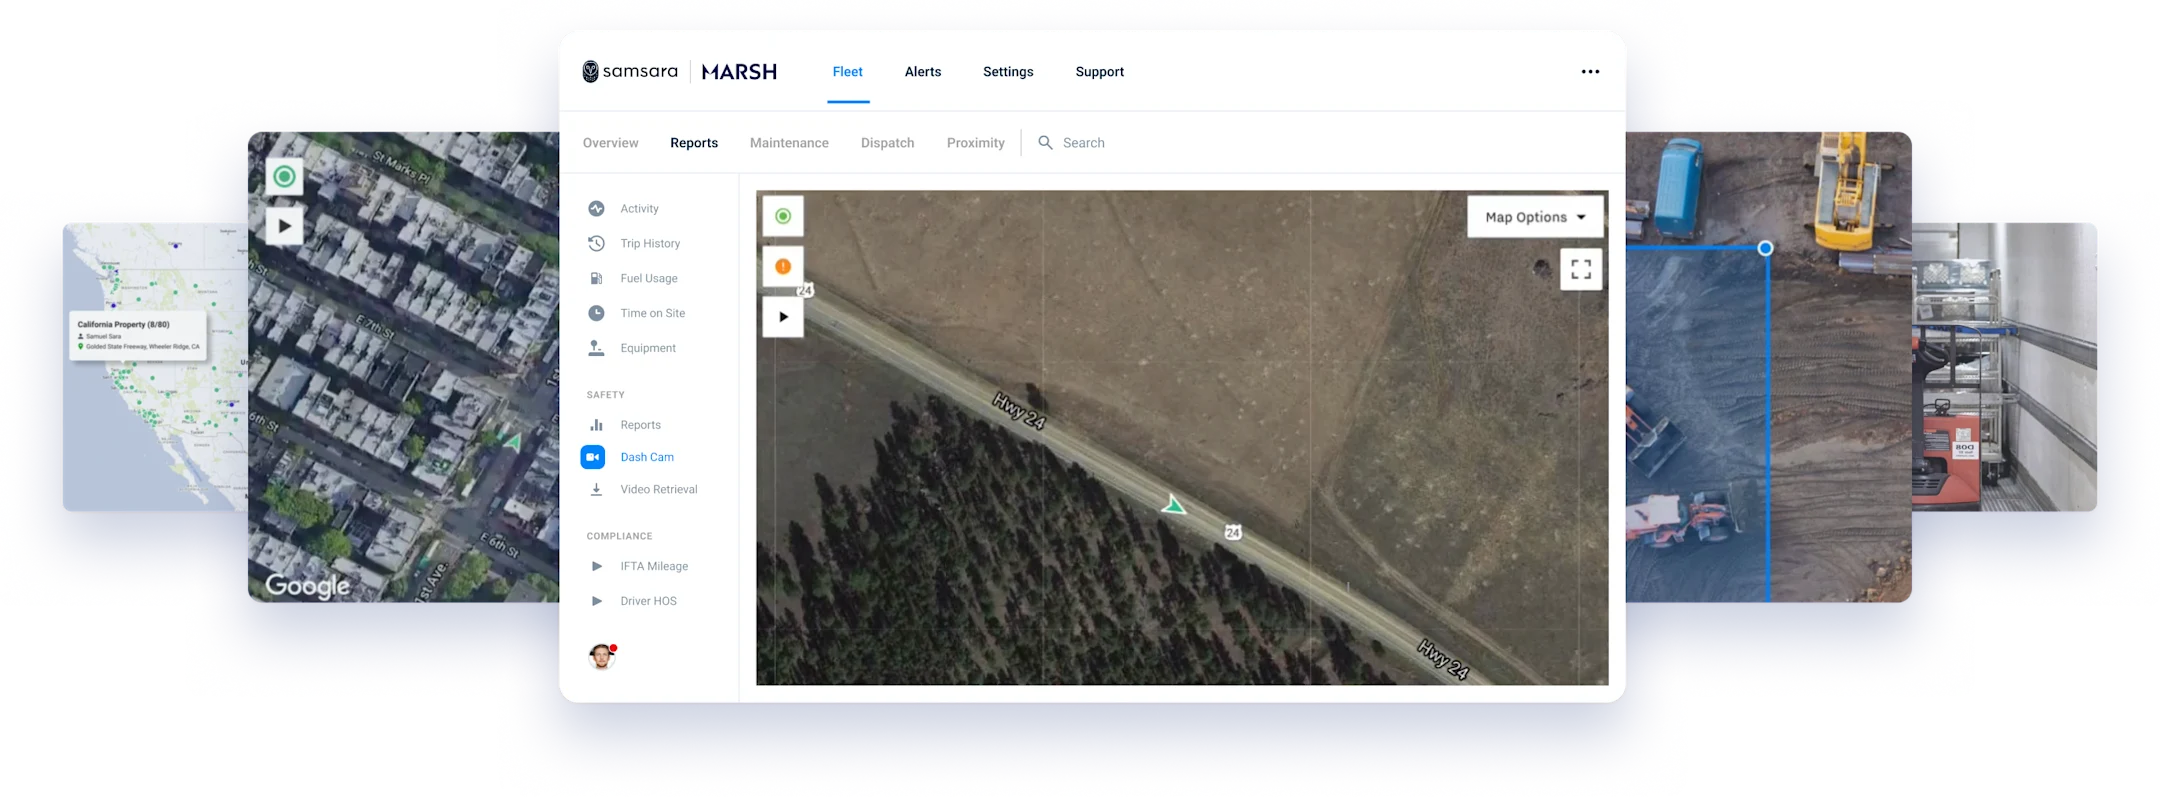Click the route 24 shield near vehicle marker

coord(1233,532)
